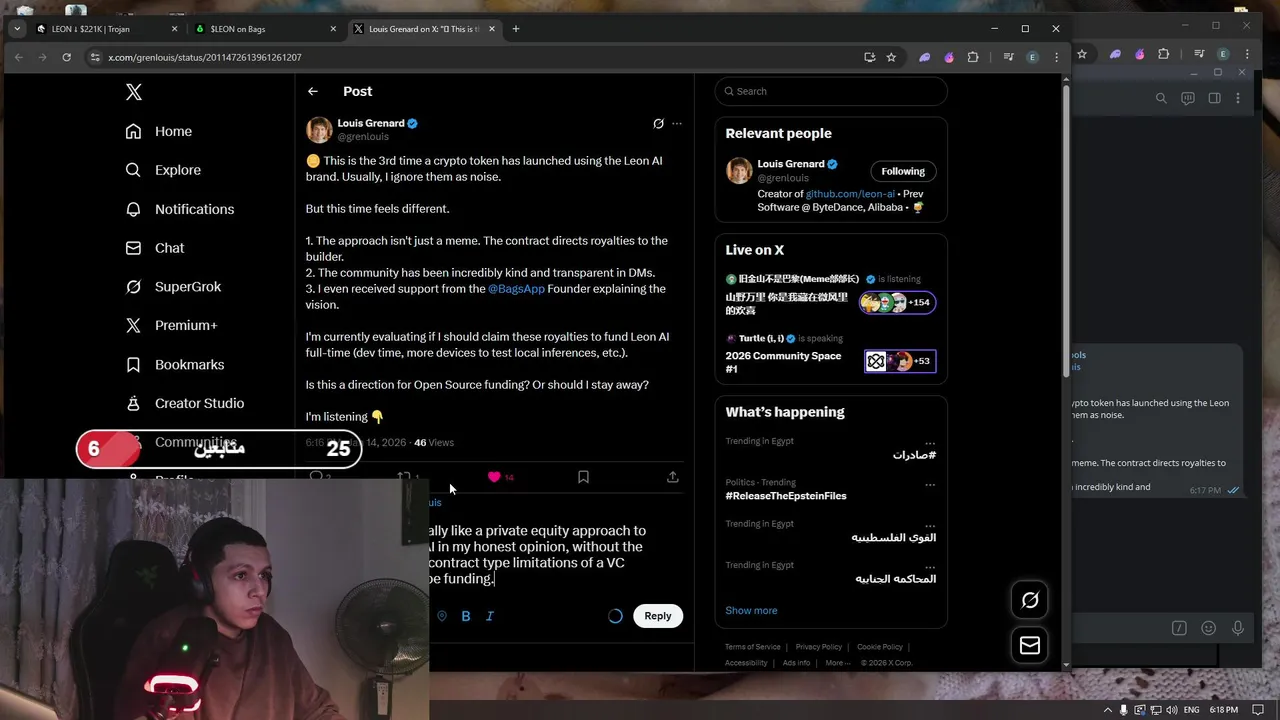Open the 2026 Community Space #1

click(x=783, y=362)
